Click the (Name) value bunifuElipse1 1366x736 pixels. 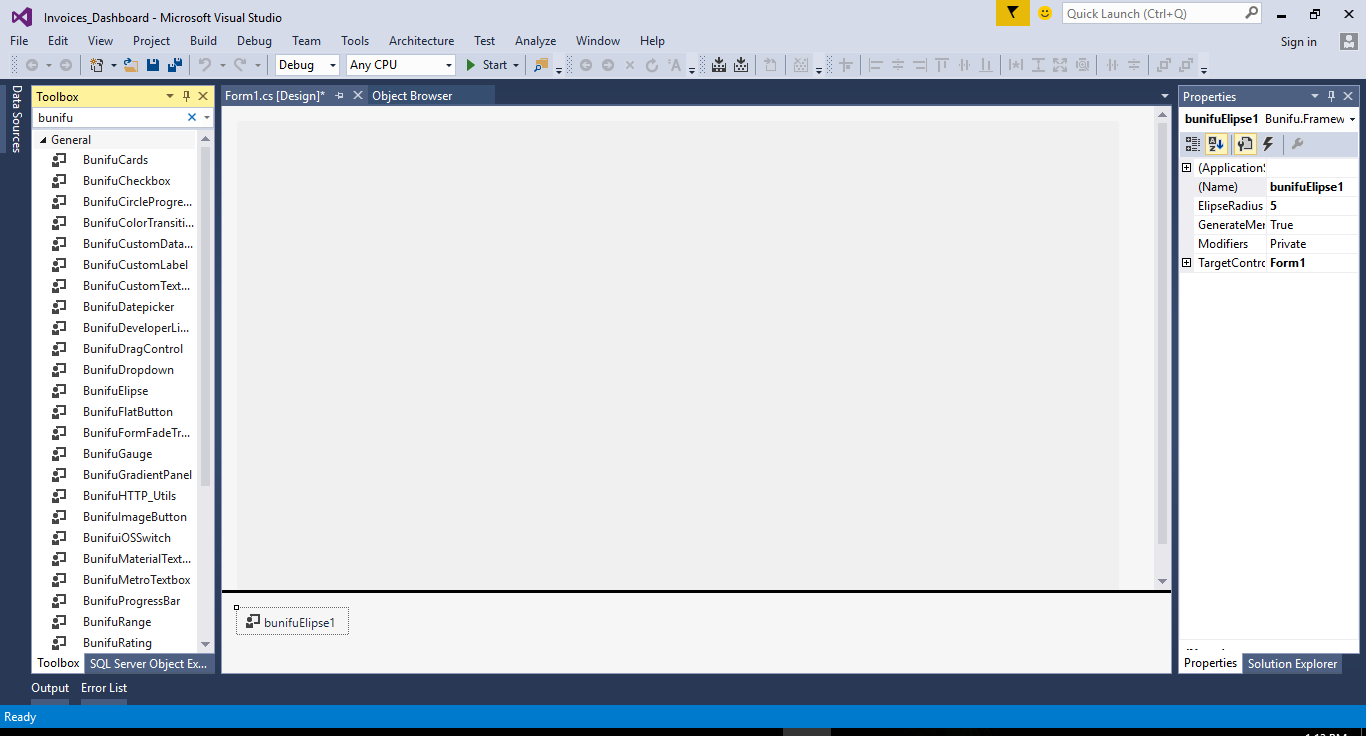click(x=1312, y=187)
